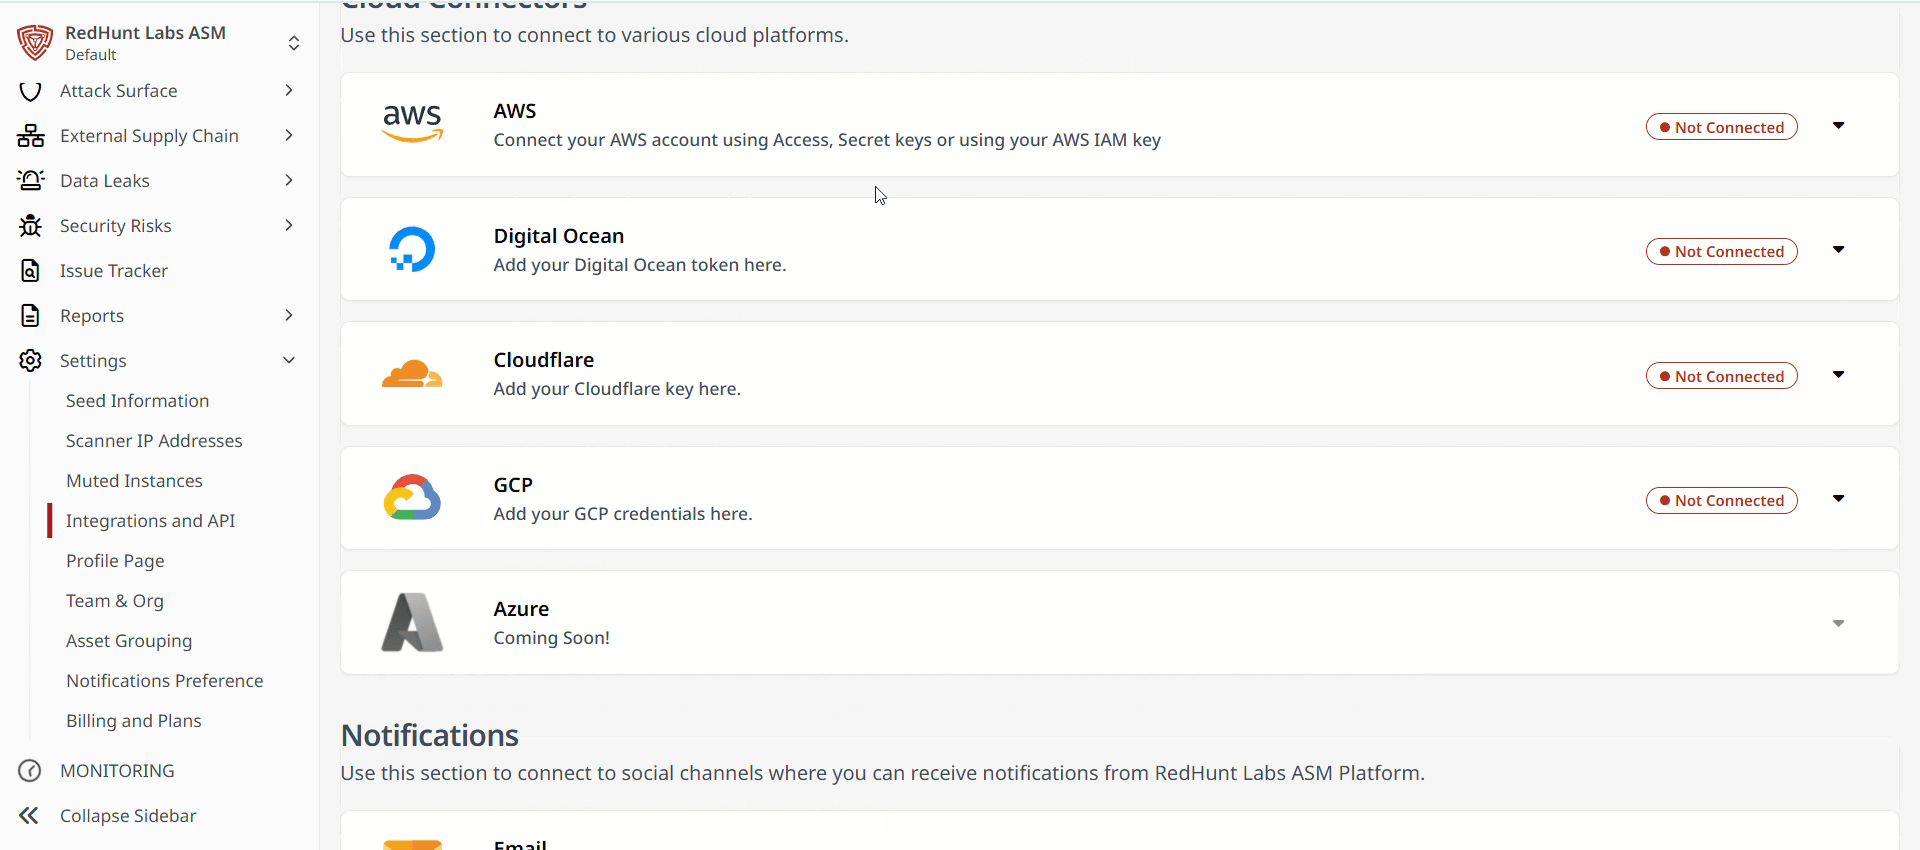Go to Profile Page
1920x850 pixels.
[x=115, y=561]
